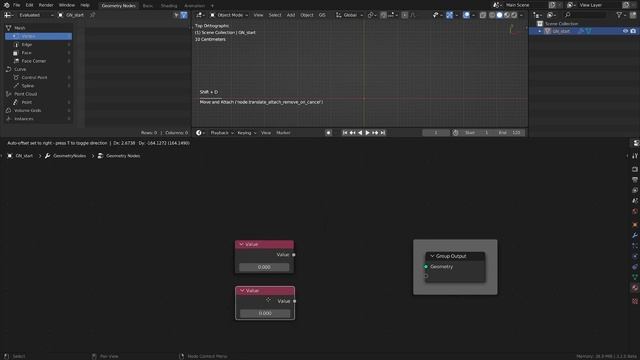
Task: Toggle snapping magnet button
Action: [383, 15]
